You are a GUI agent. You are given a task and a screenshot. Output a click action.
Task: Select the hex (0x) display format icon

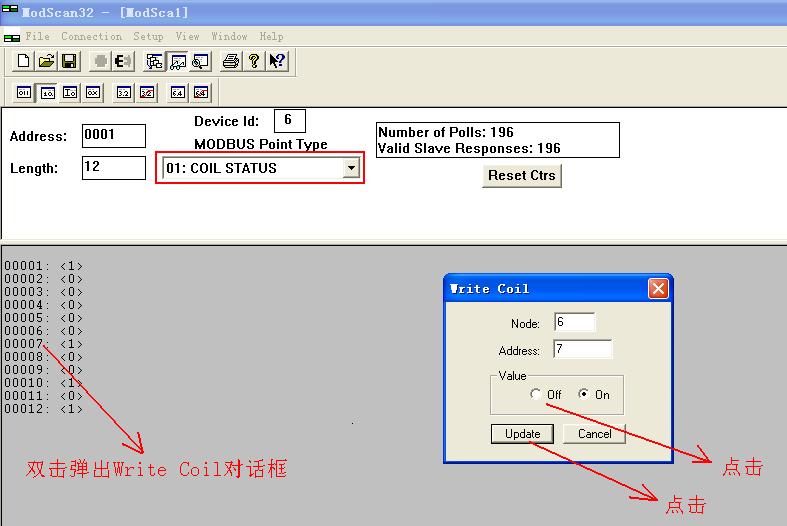[93, 92]
